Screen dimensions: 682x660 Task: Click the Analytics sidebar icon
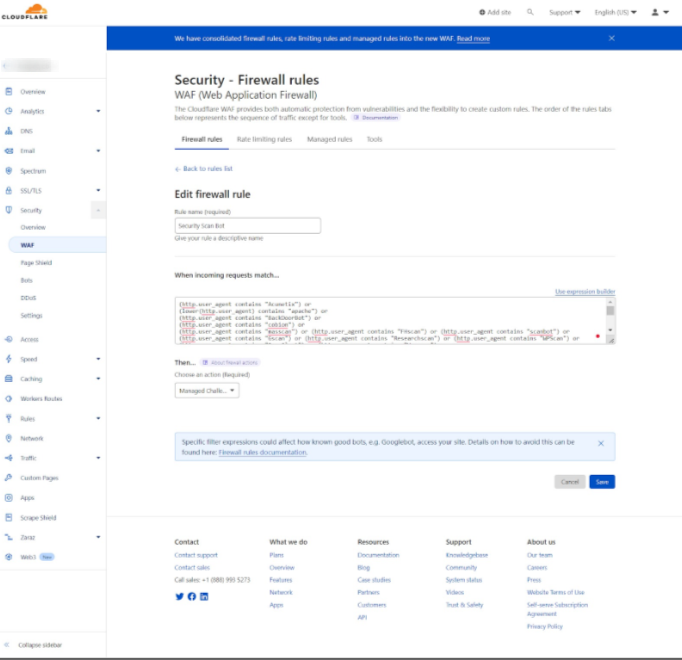(9, 111)
